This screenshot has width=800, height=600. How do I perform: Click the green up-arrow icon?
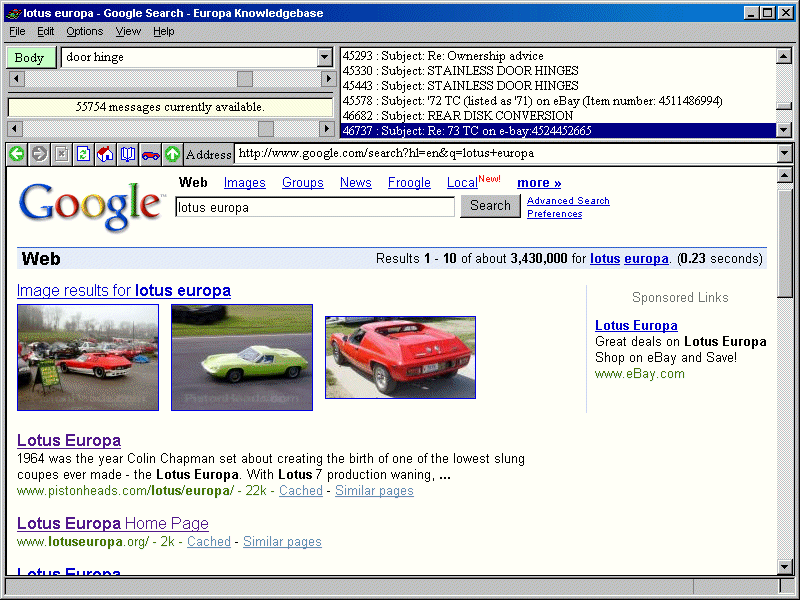click(x=172, y=154)
